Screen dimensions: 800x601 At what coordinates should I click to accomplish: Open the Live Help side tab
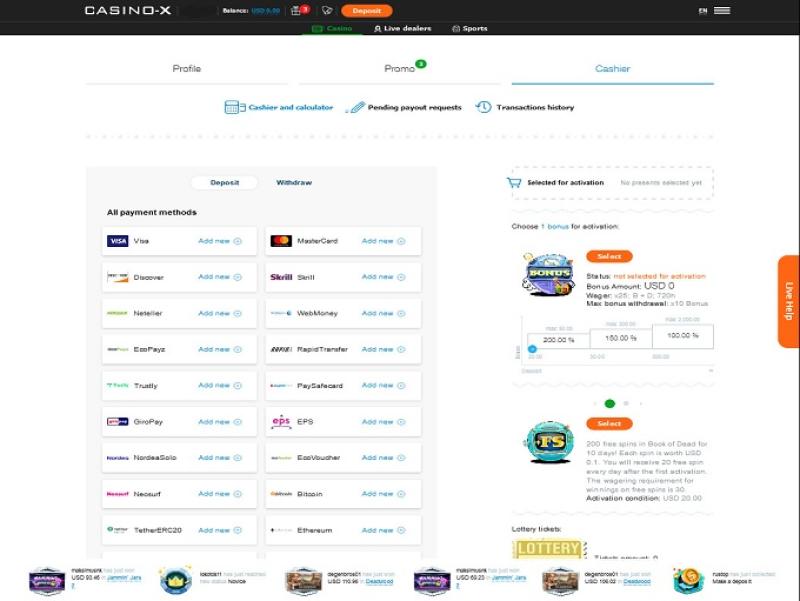789,301
